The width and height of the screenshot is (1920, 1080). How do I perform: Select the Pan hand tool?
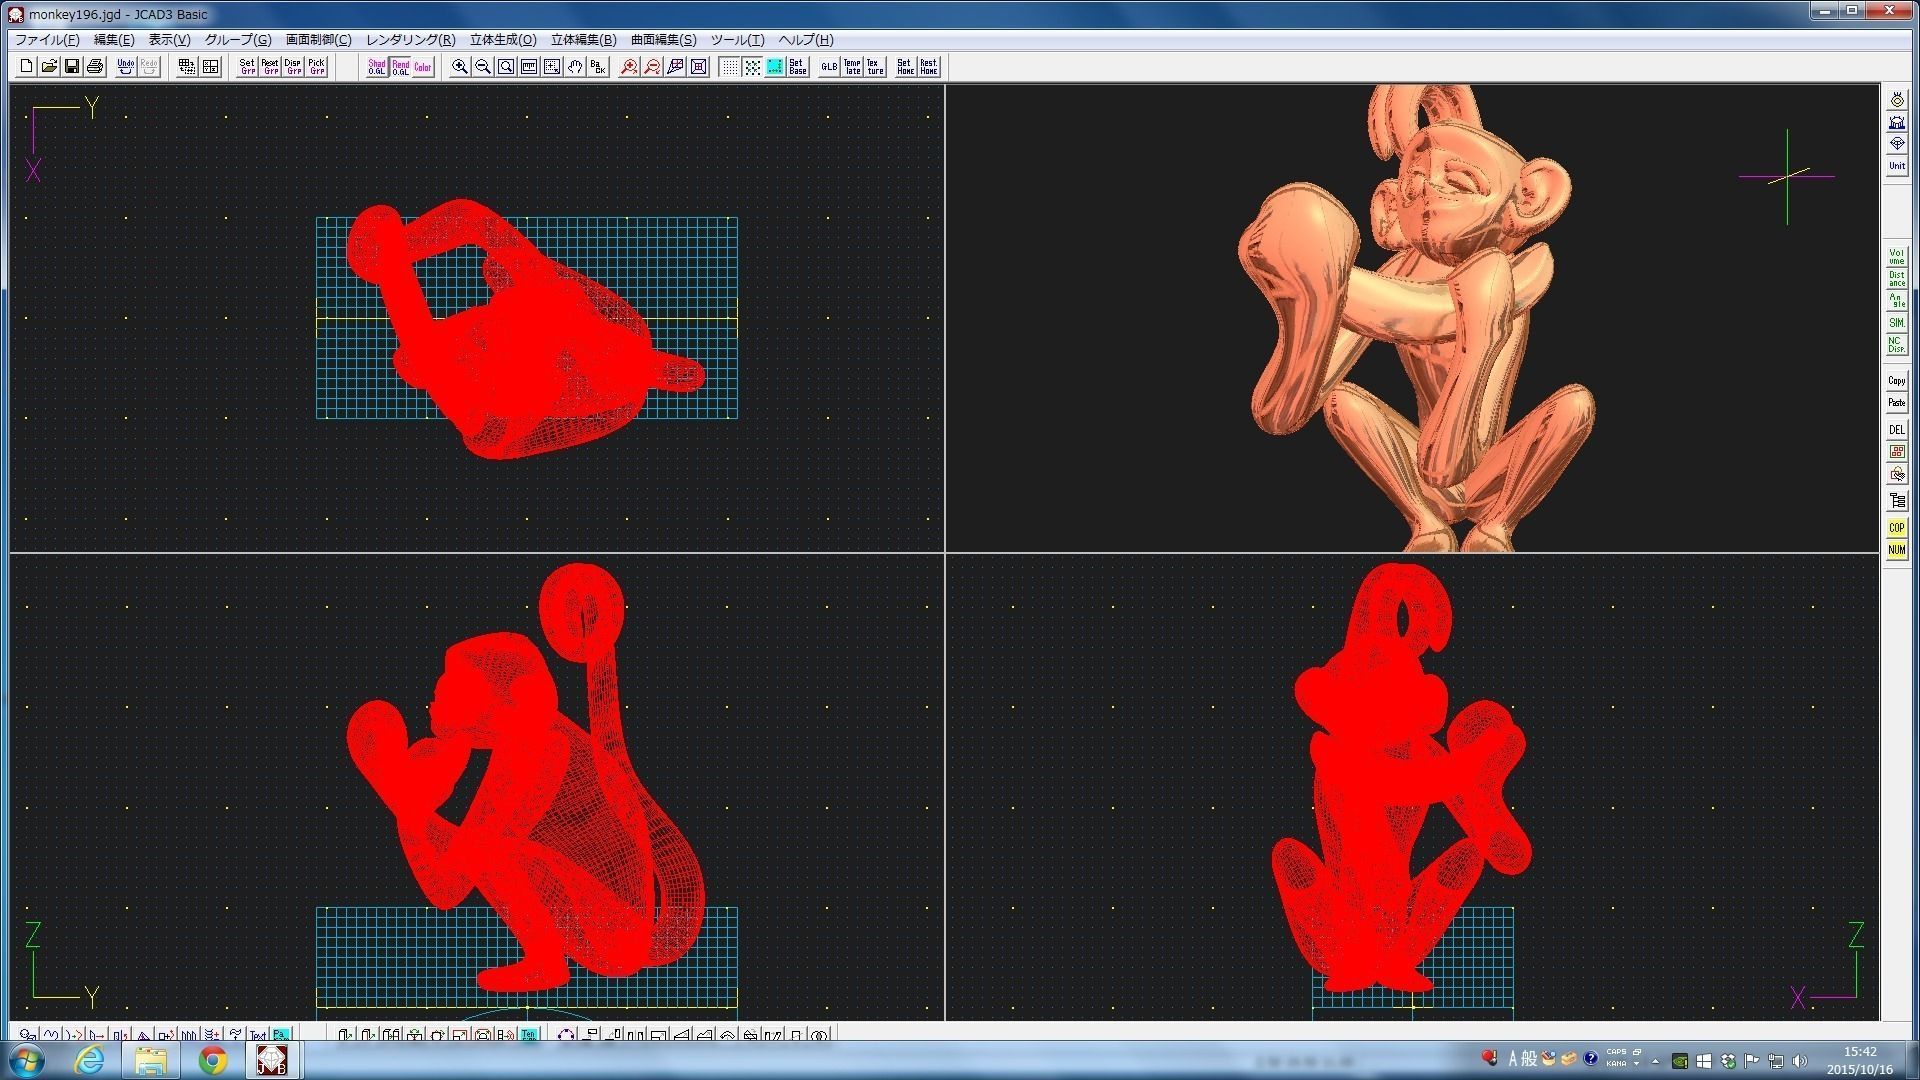coord(575,67)
